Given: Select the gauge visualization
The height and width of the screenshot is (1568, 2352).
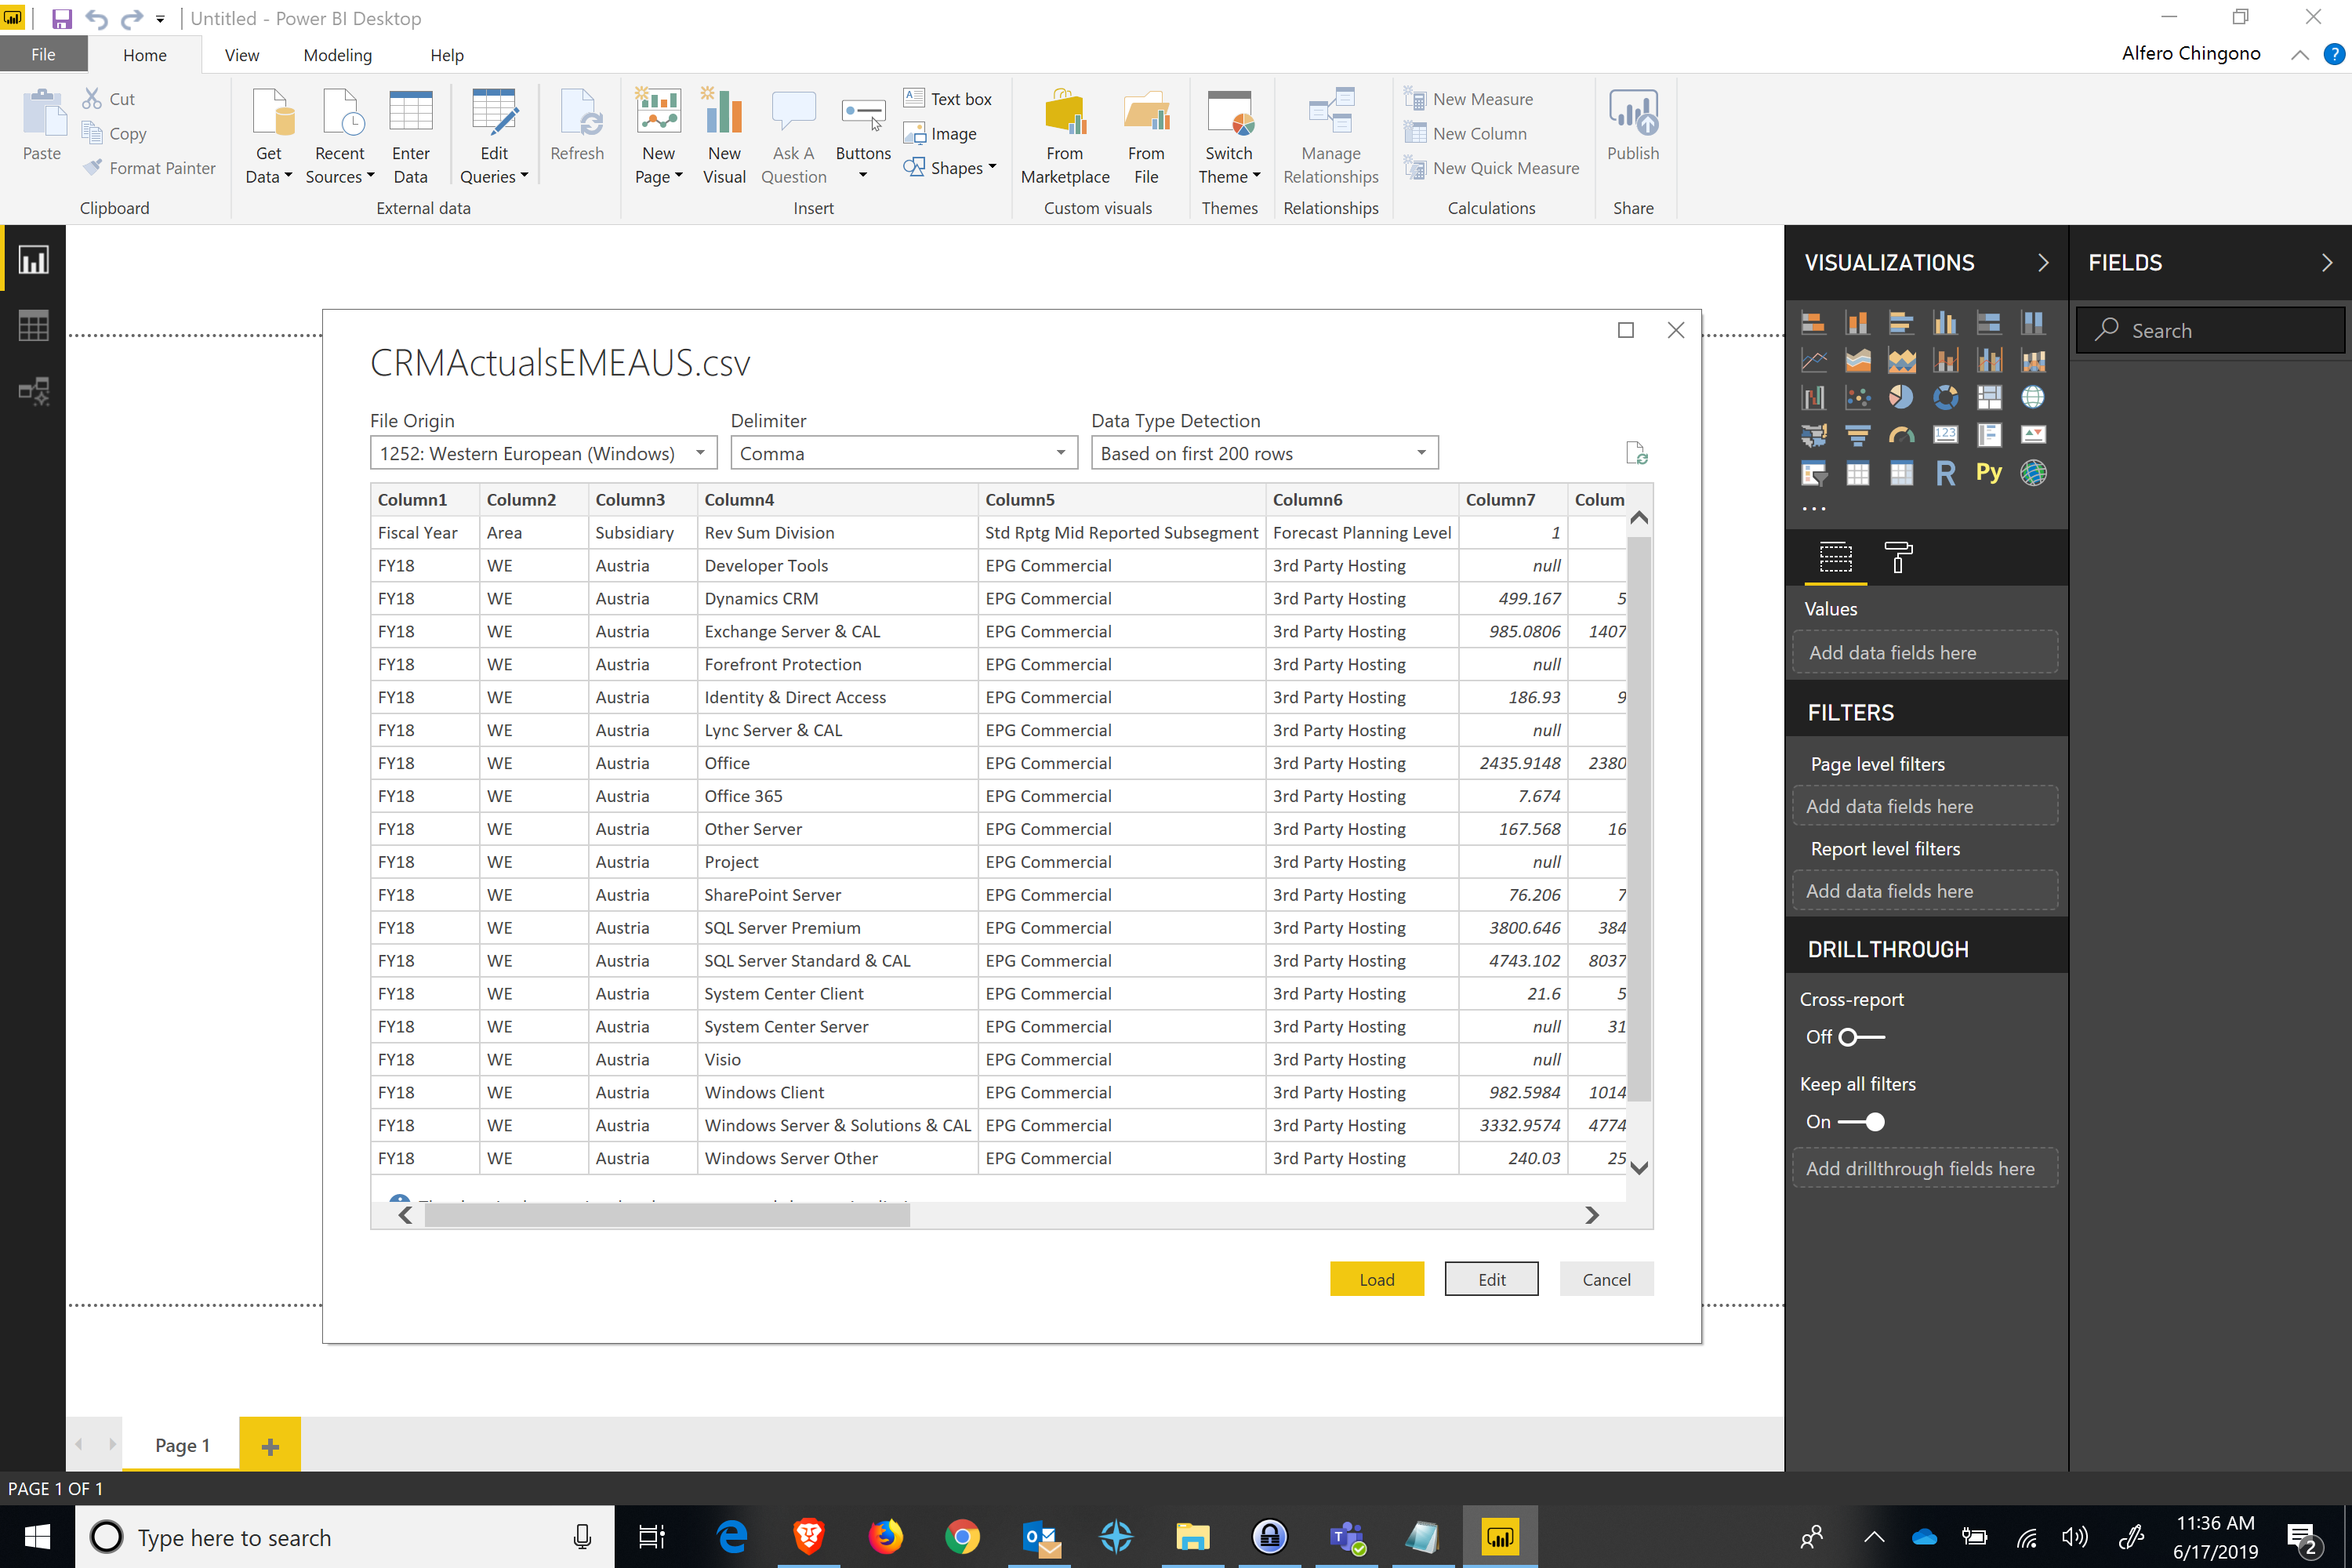Looking at the screenshot, I should coord(1901,434).
